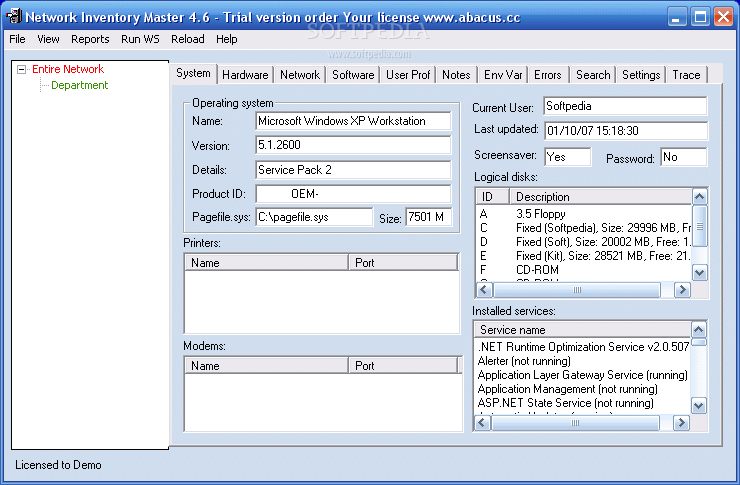This screenshot has height=485, width=740.
Task: Click the Screensaver field showing Yes
Action: pyautogui.click(x=568, y=157)
